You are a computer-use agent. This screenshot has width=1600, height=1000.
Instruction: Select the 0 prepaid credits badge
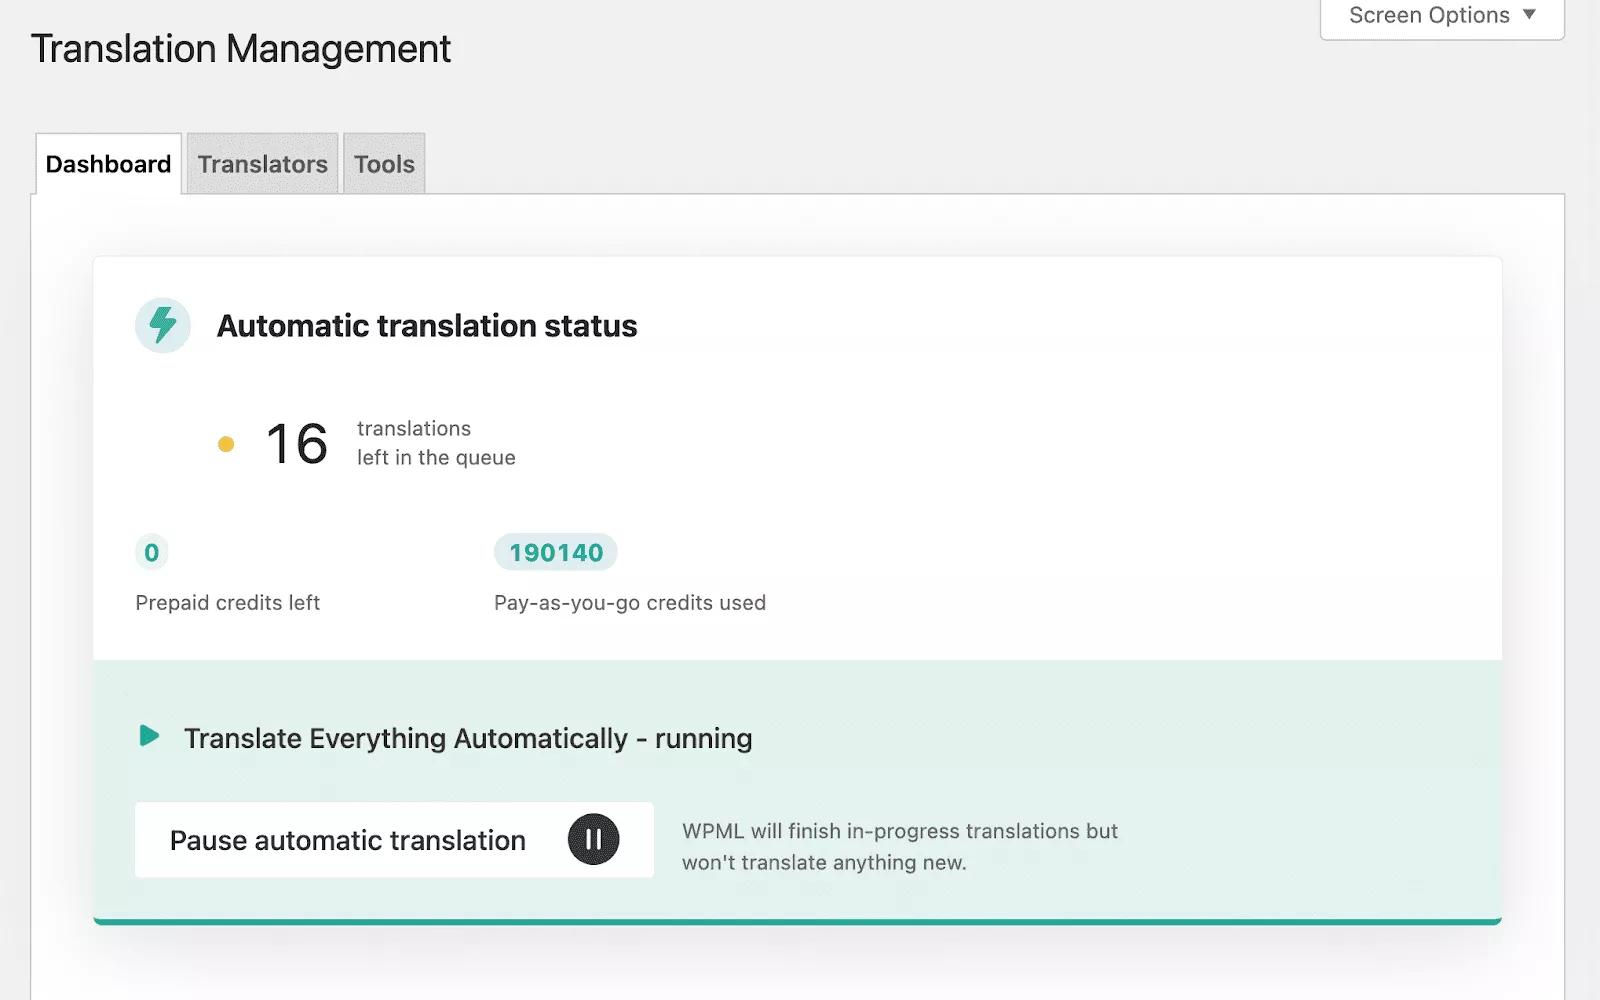(152, 552)
